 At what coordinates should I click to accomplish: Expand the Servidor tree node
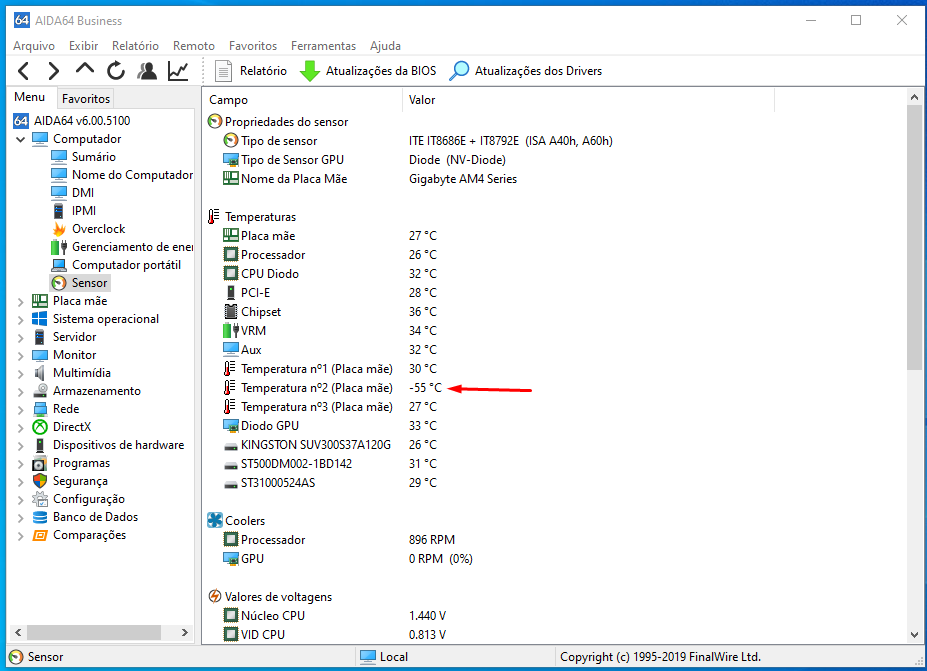coord(21,338)
